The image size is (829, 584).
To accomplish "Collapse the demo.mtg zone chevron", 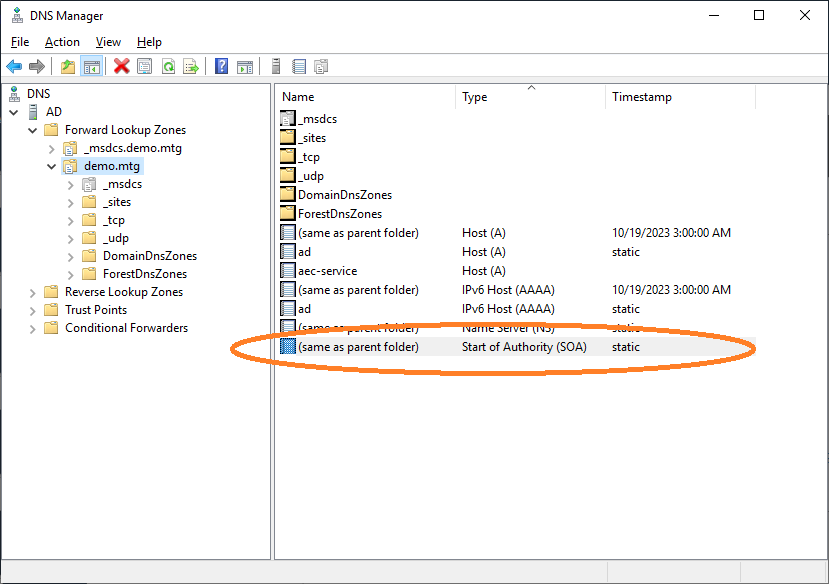I will [x=50, y=166].
